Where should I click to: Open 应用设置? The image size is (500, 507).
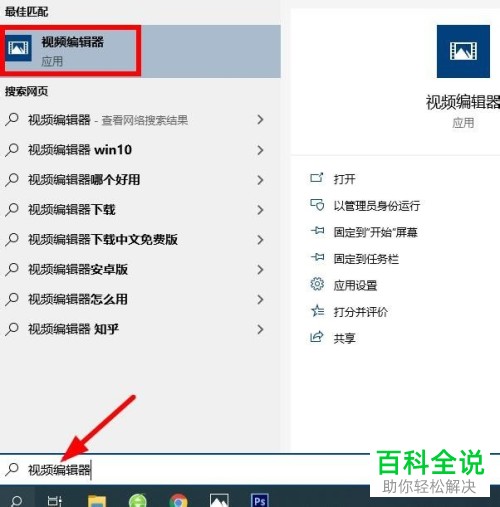355,286
